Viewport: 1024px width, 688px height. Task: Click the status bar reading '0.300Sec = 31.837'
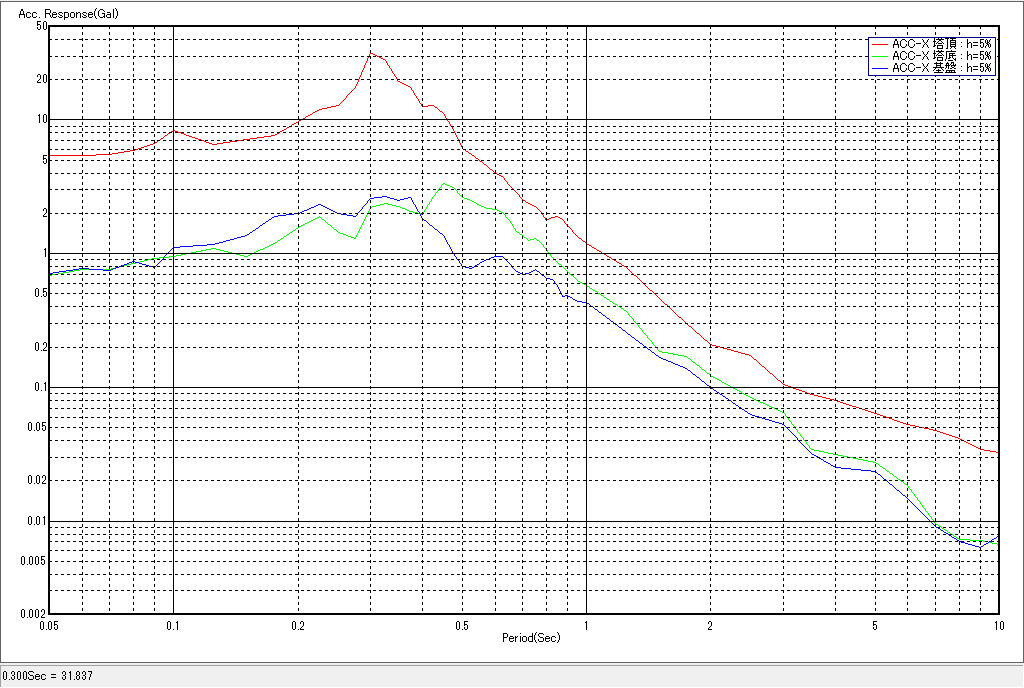tap(47, 676)
